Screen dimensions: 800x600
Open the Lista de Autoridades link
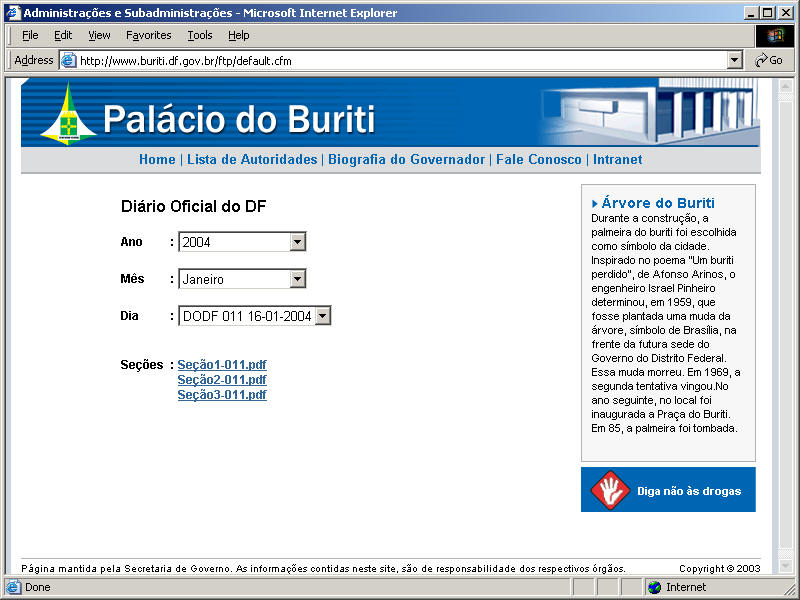coord(252,160)
